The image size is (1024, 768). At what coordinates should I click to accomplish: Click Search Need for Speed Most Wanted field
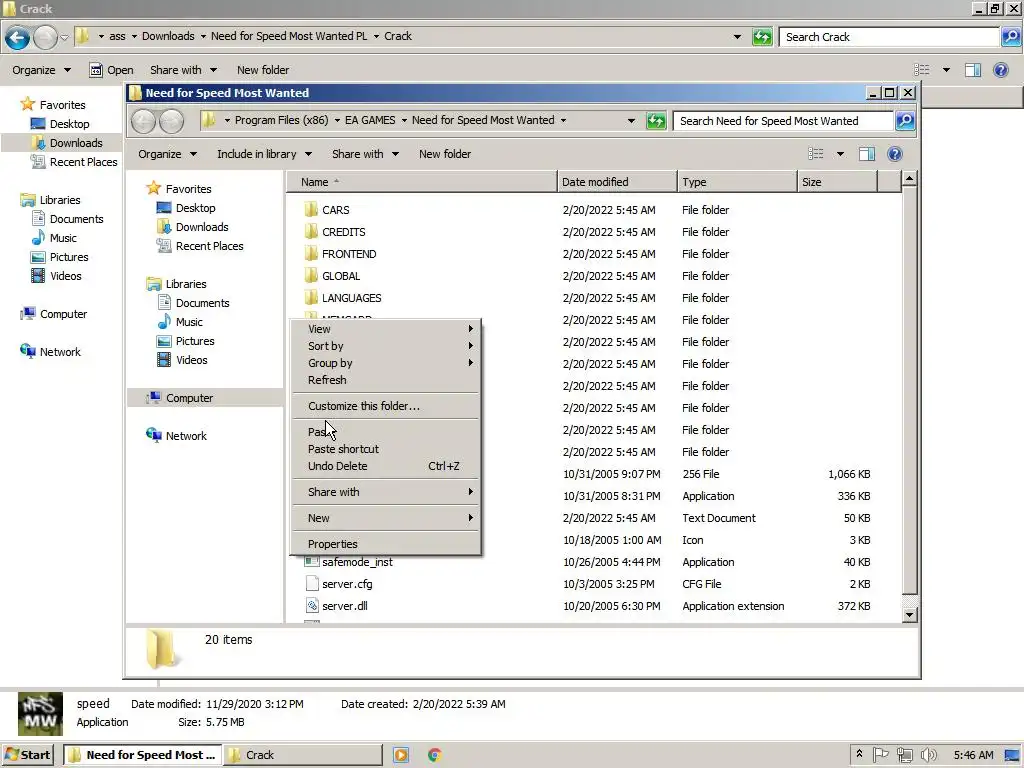click(782, 121)
